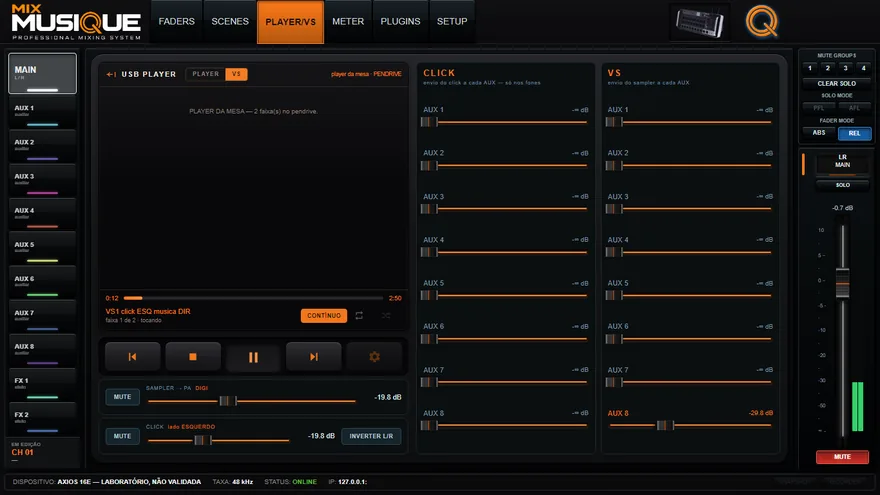Skip to previous track in USB player
Screen dimensions: 880x495
coord(132,356)
